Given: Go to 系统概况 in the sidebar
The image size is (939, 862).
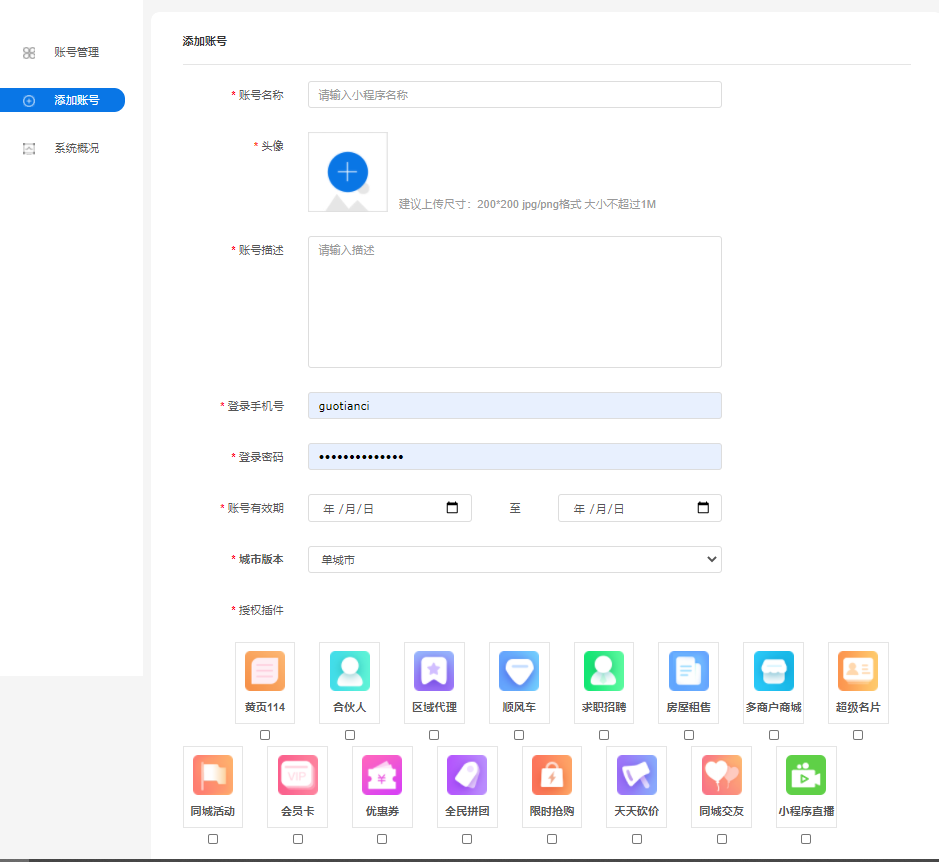Looking at the screenshot, I should pos(76,148).
